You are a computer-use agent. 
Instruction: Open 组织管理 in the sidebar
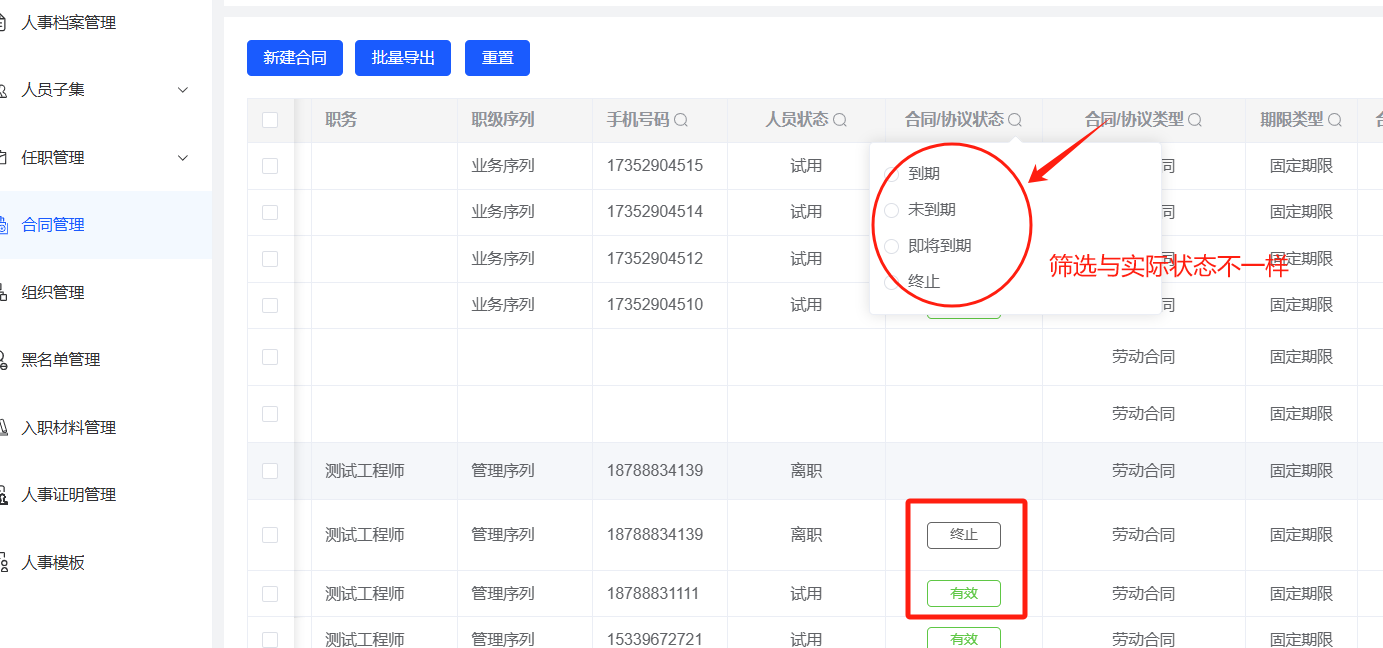pos(53,293)
